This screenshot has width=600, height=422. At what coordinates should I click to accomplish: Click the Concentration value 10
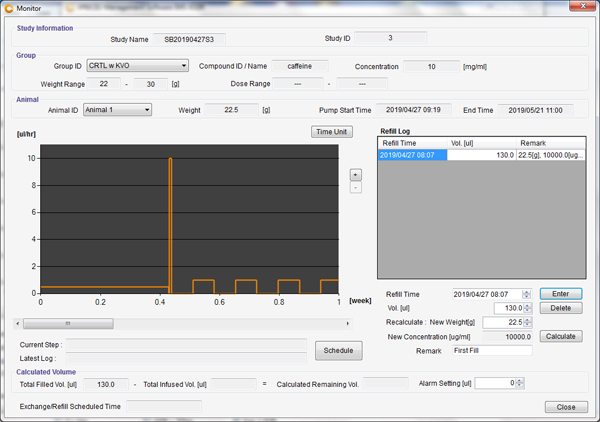pyautogui.click(x=431, y=67)
